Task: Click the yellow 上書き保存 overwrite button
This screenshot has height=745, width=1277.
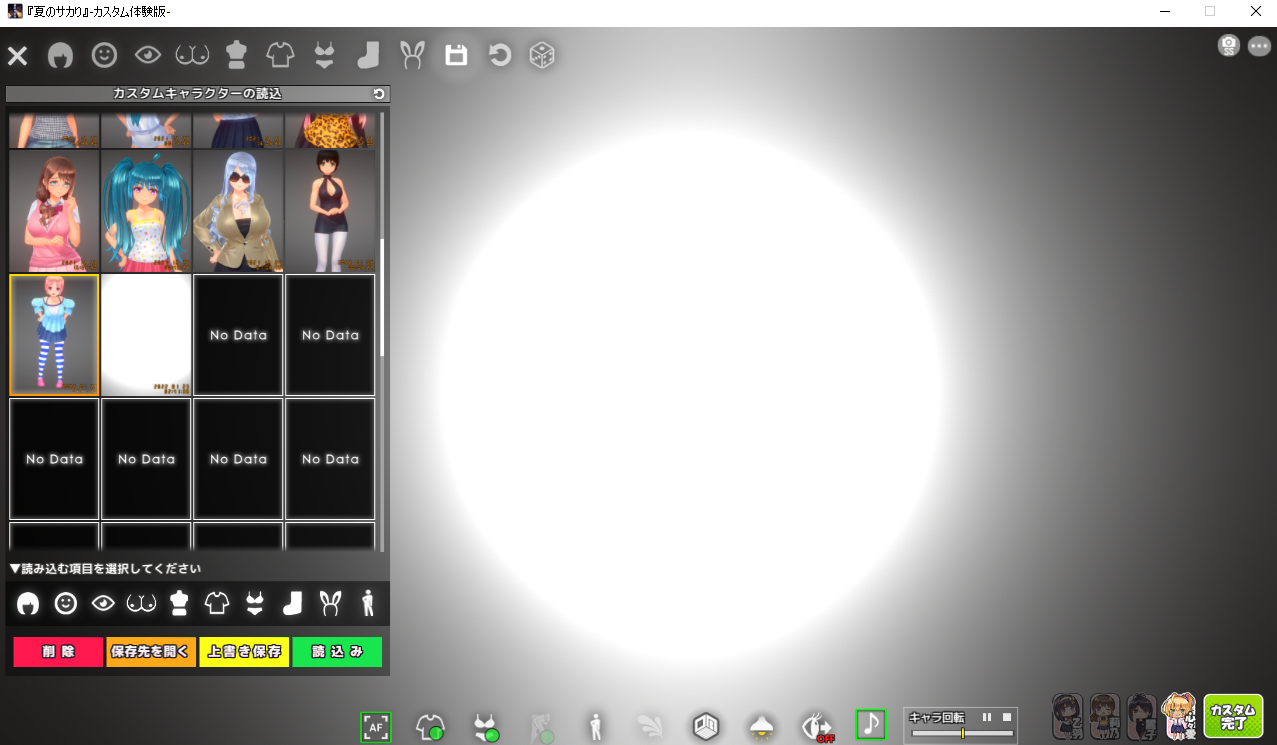Action: point(244,652)
